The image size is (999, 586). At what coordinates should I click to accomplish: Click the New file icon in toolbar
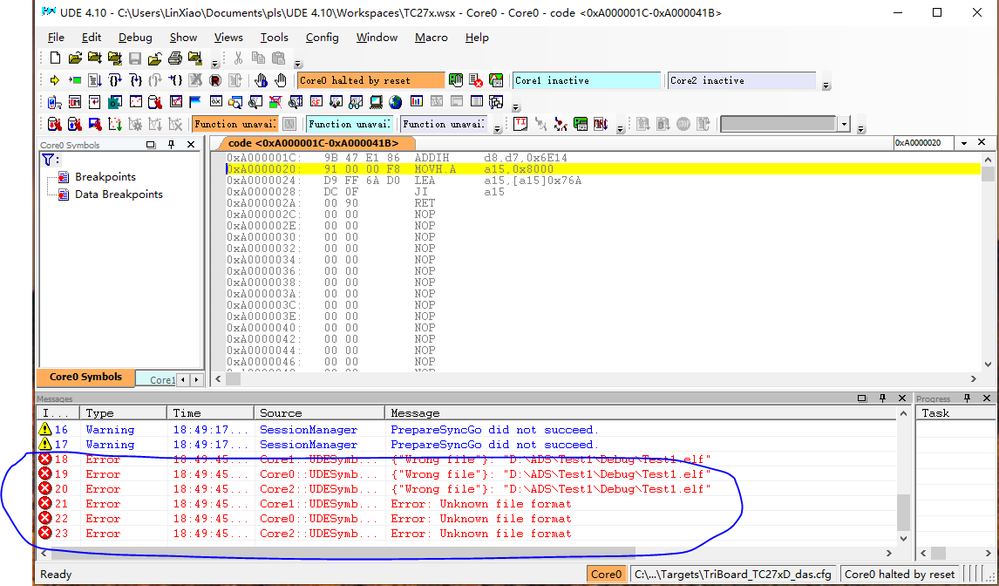(x=55, y=59)
